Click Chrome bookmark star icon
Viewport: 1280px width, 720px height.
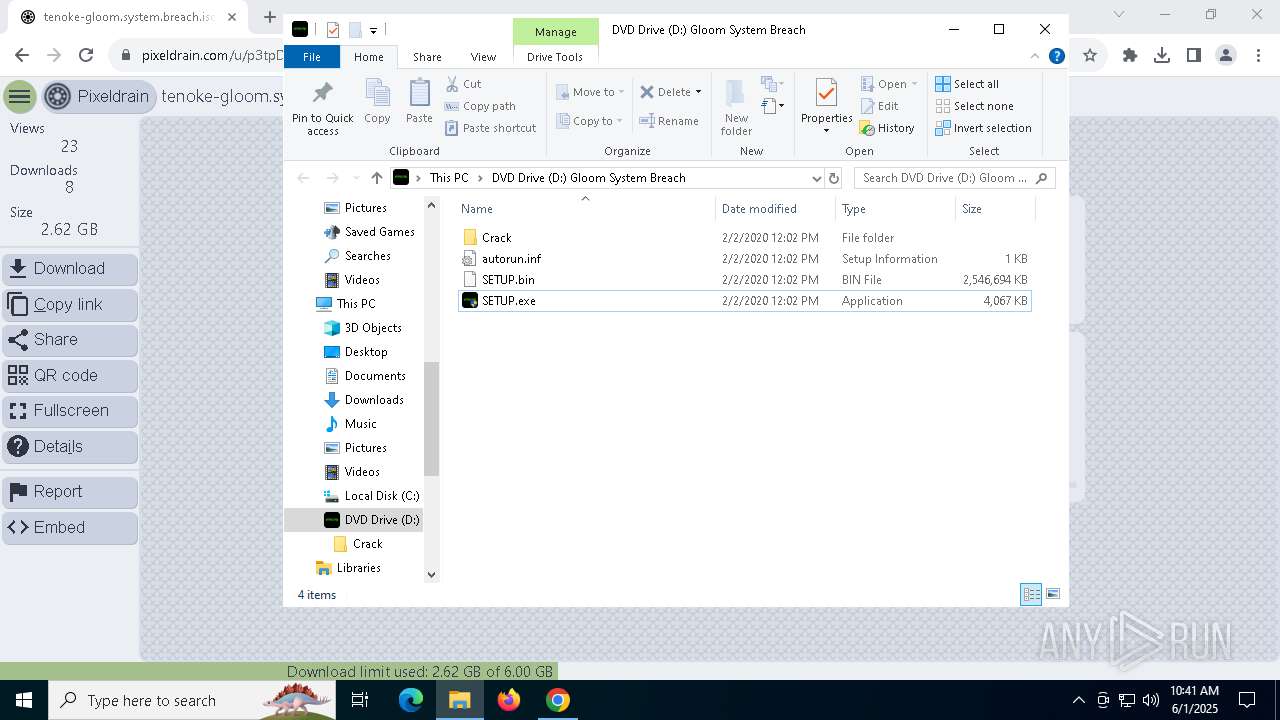tap(1090, 56)
